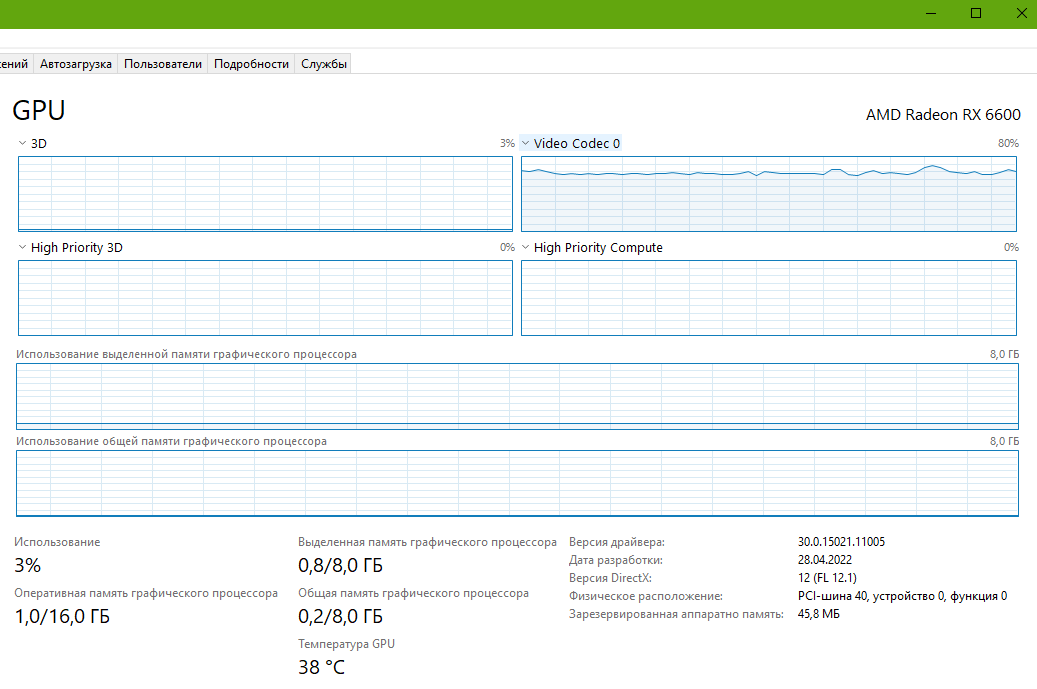1037x689 pixels.
Task: Switch to the Автозагрузка tab
Action: [75, 63]
